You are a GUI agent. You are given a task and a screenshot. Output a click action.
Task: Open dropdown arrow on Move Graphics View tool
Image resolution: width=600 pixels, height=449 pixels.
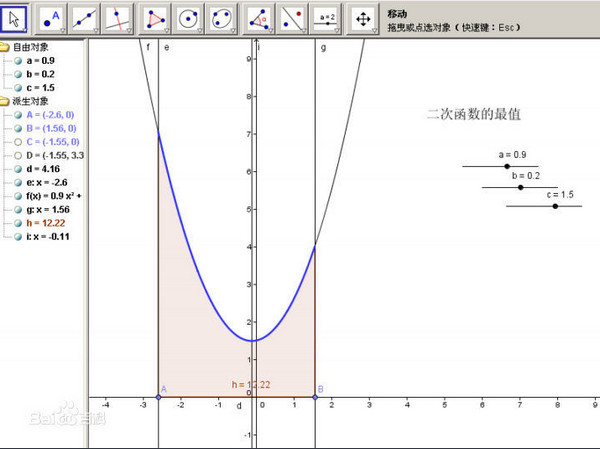pyautogui.click(x=374, y=30)
